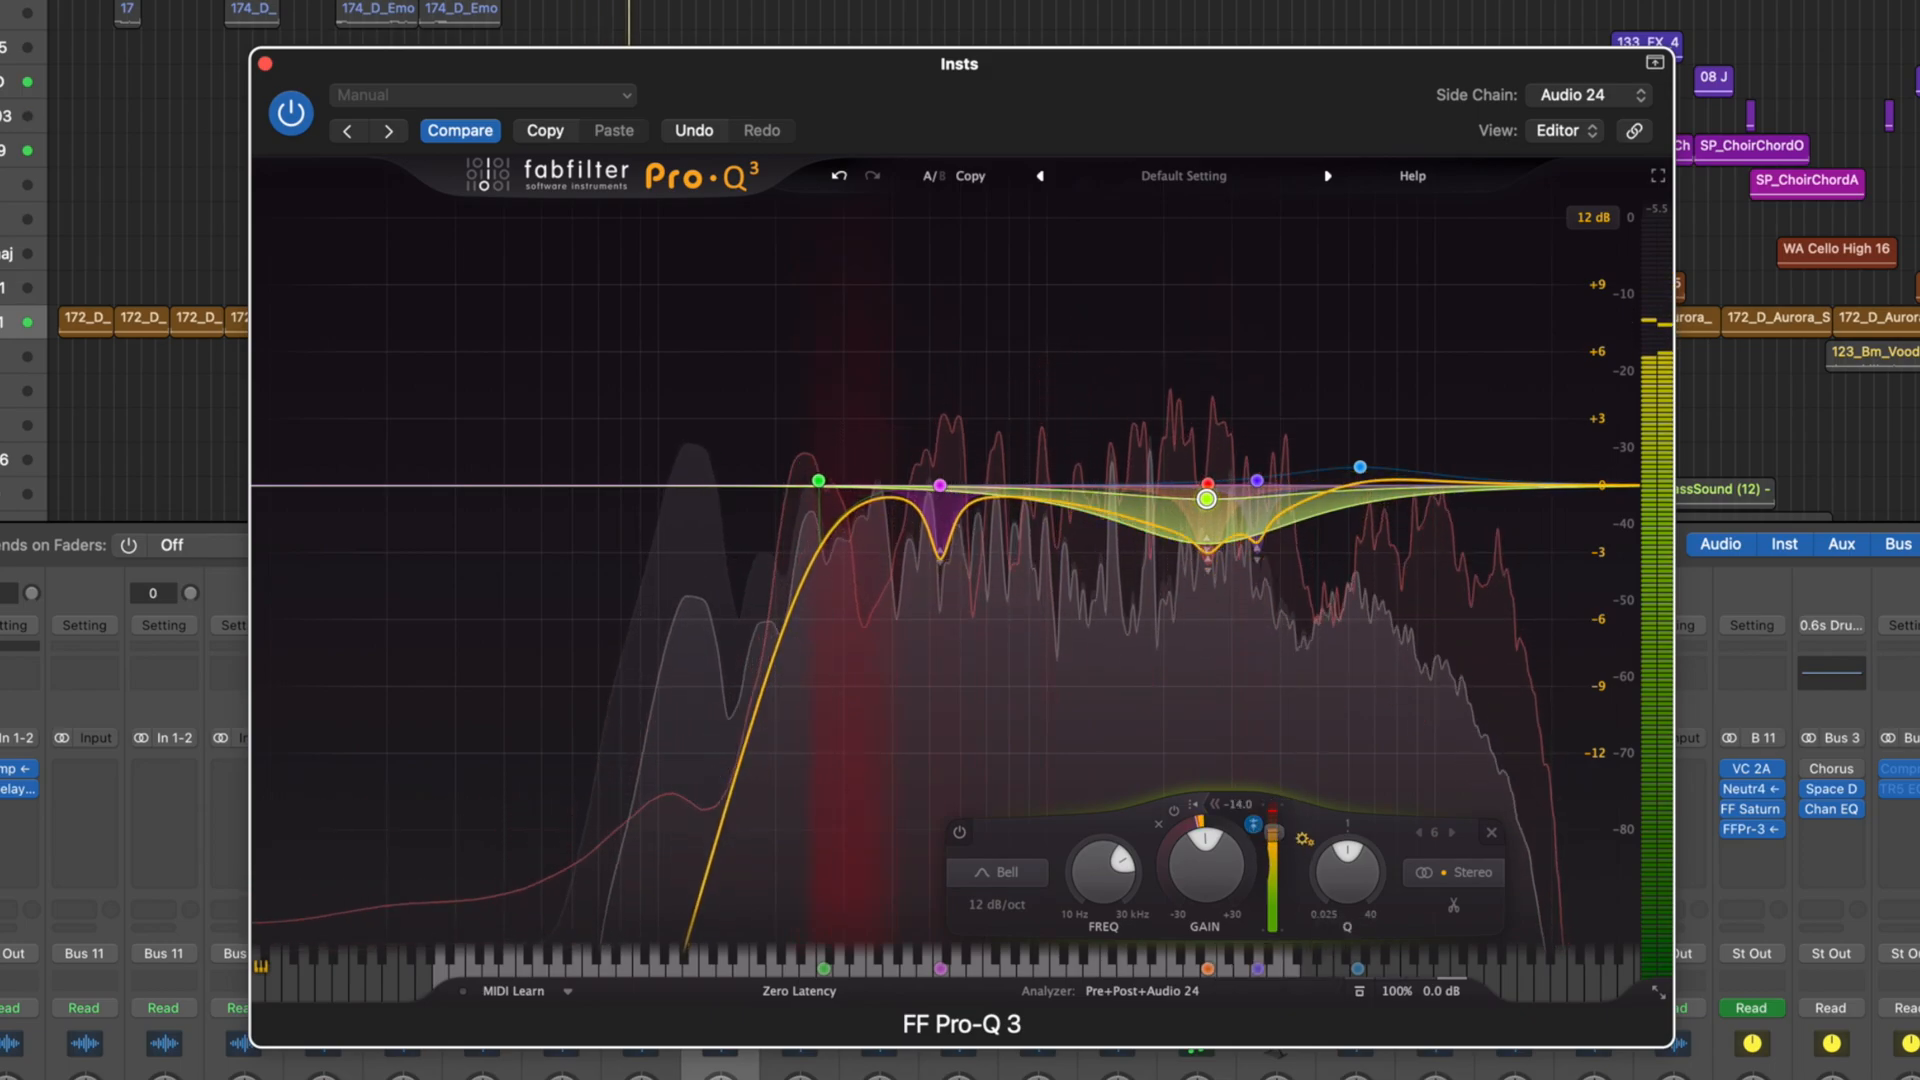Toggle the A/B state switch

pyautogui.click(x=934, y=176)
